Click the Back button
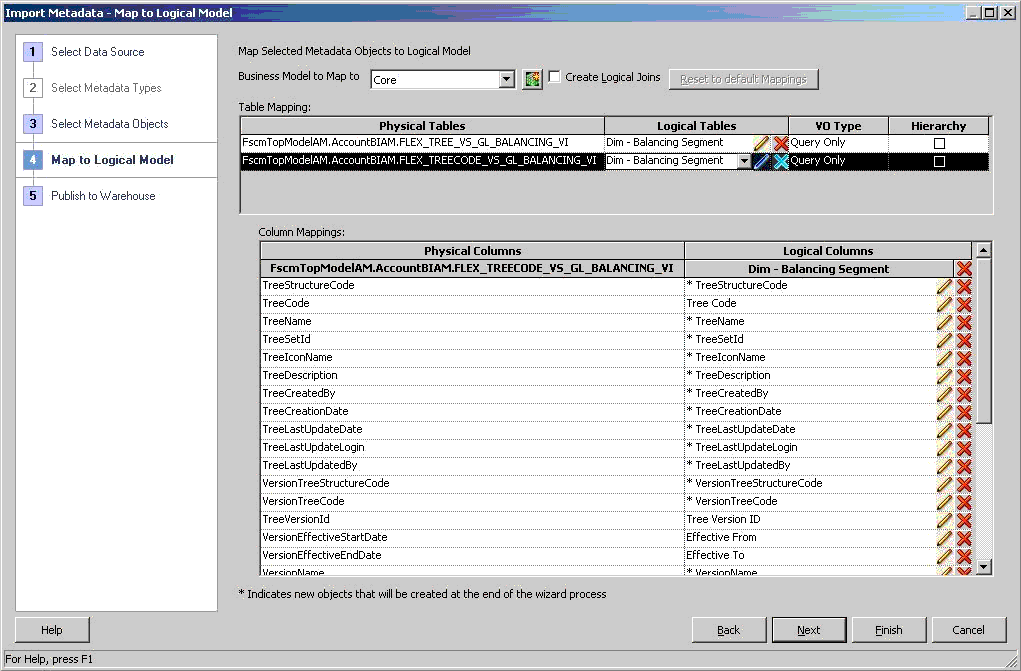Viewport: 1021px width, 671px height. click(729, 630)
